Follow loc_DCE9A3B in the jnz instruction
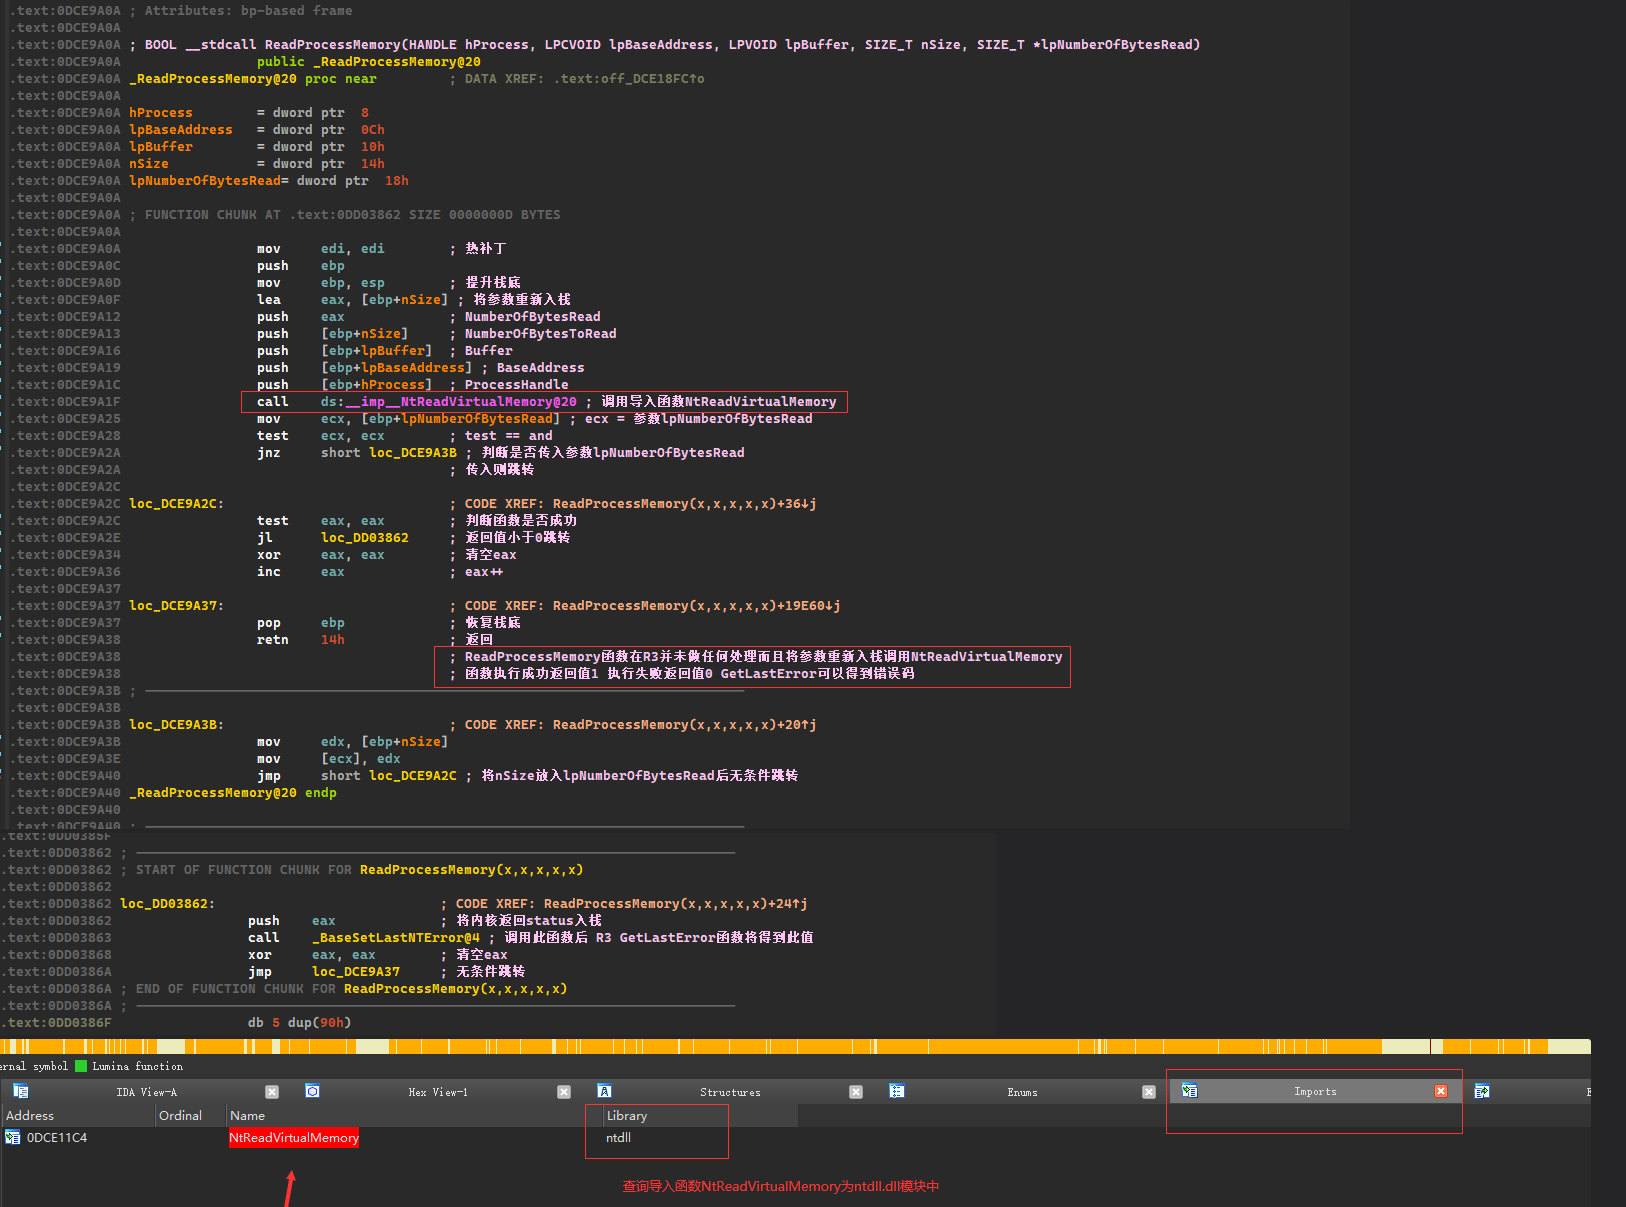Viewport: 1626px width, 1207px height. coord(412,453)
